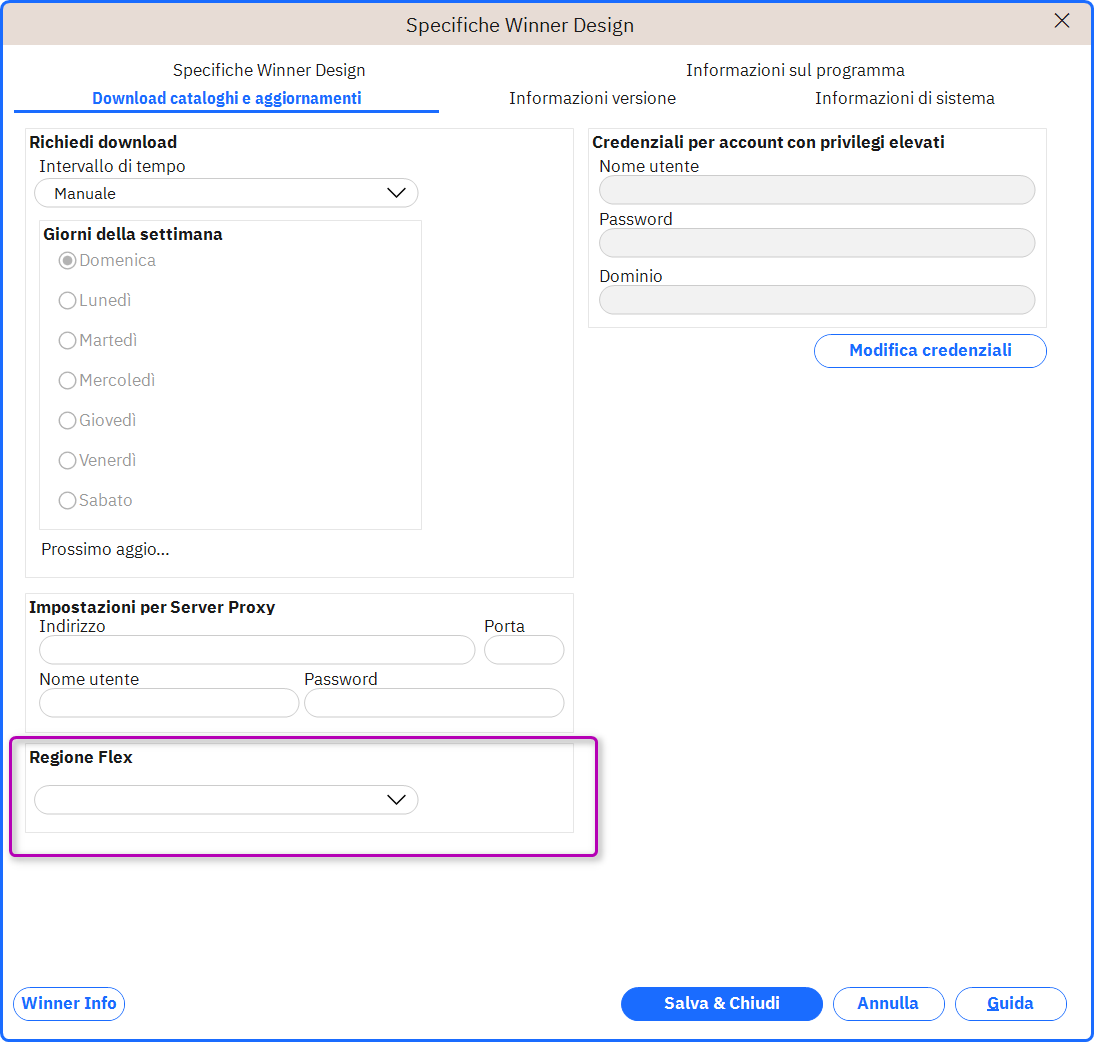The height and width of the screenshot is (1042, 1094).
Task: Focus the credentials Password field
Action: point(817,243)
